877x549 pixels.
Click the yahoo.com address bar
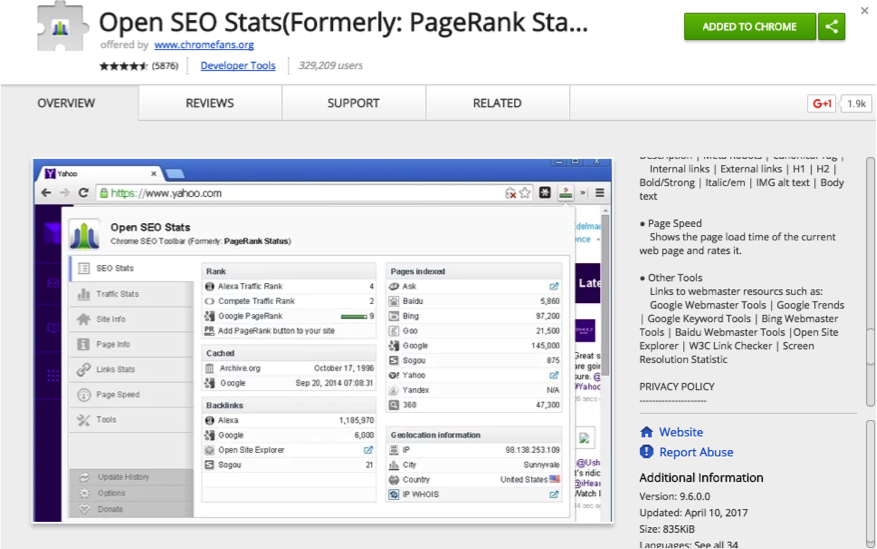314,193
